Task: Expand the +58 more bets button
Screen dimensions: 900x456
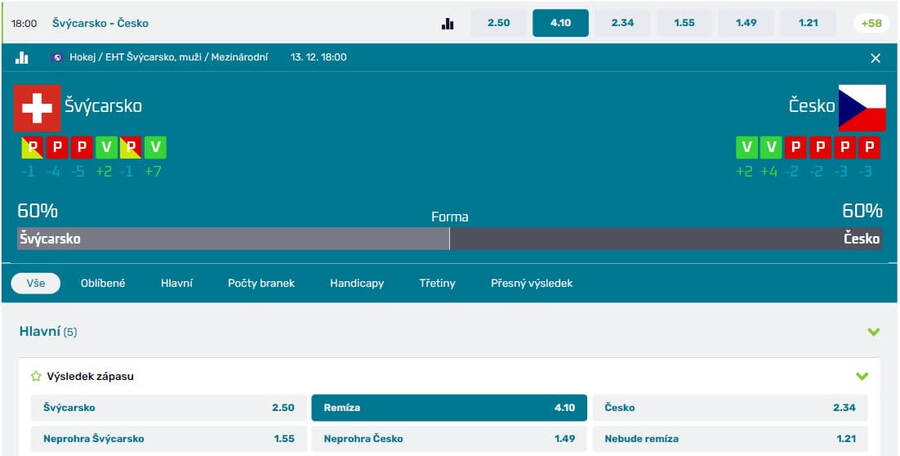Action: click(870, 23)
